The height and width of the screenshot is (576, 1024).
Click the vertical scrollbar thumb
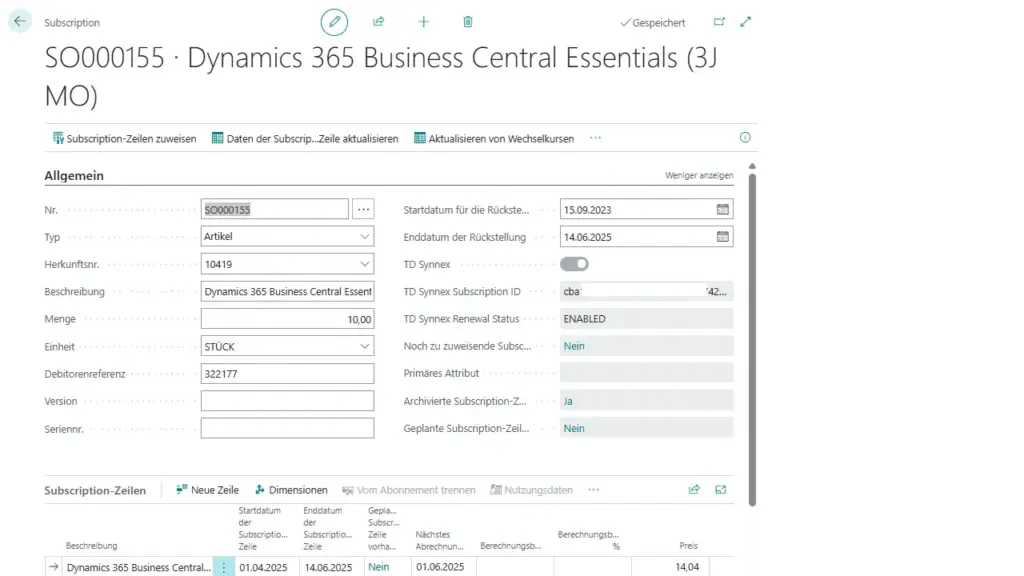click(x=752, y=340)
